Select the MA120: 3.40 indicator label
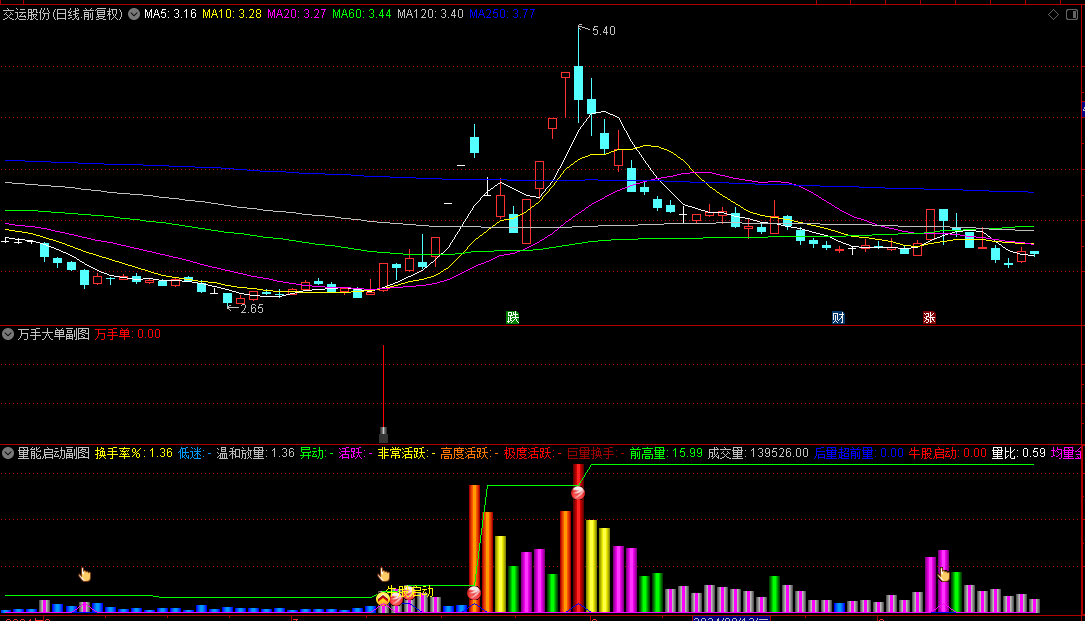This screenshot has height=621, width=1085. (x=430, y=14)
